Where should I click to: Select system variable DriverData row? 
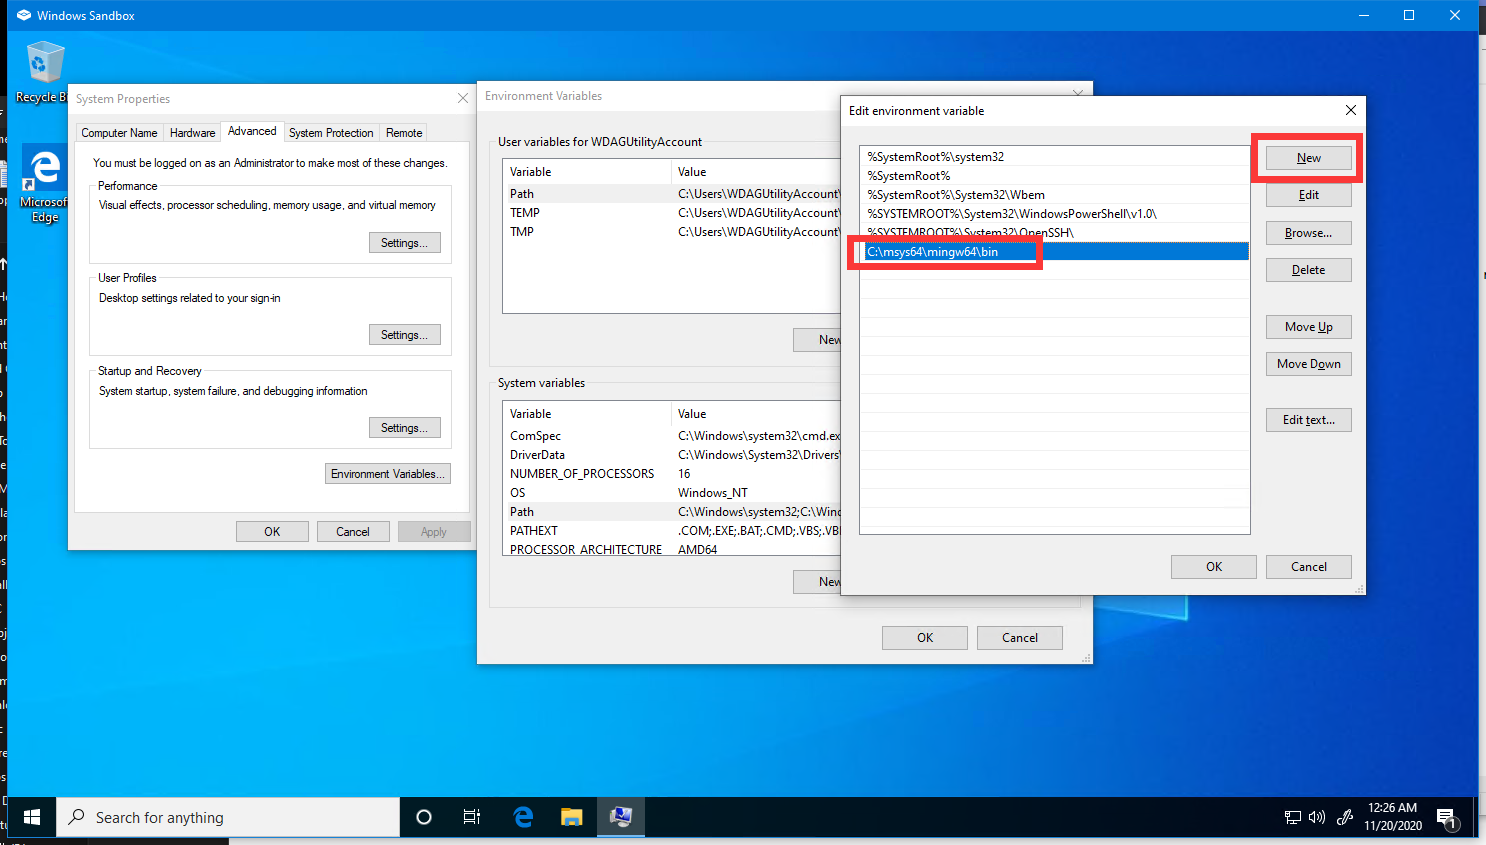pyautogui.click(x=674, y=455)
